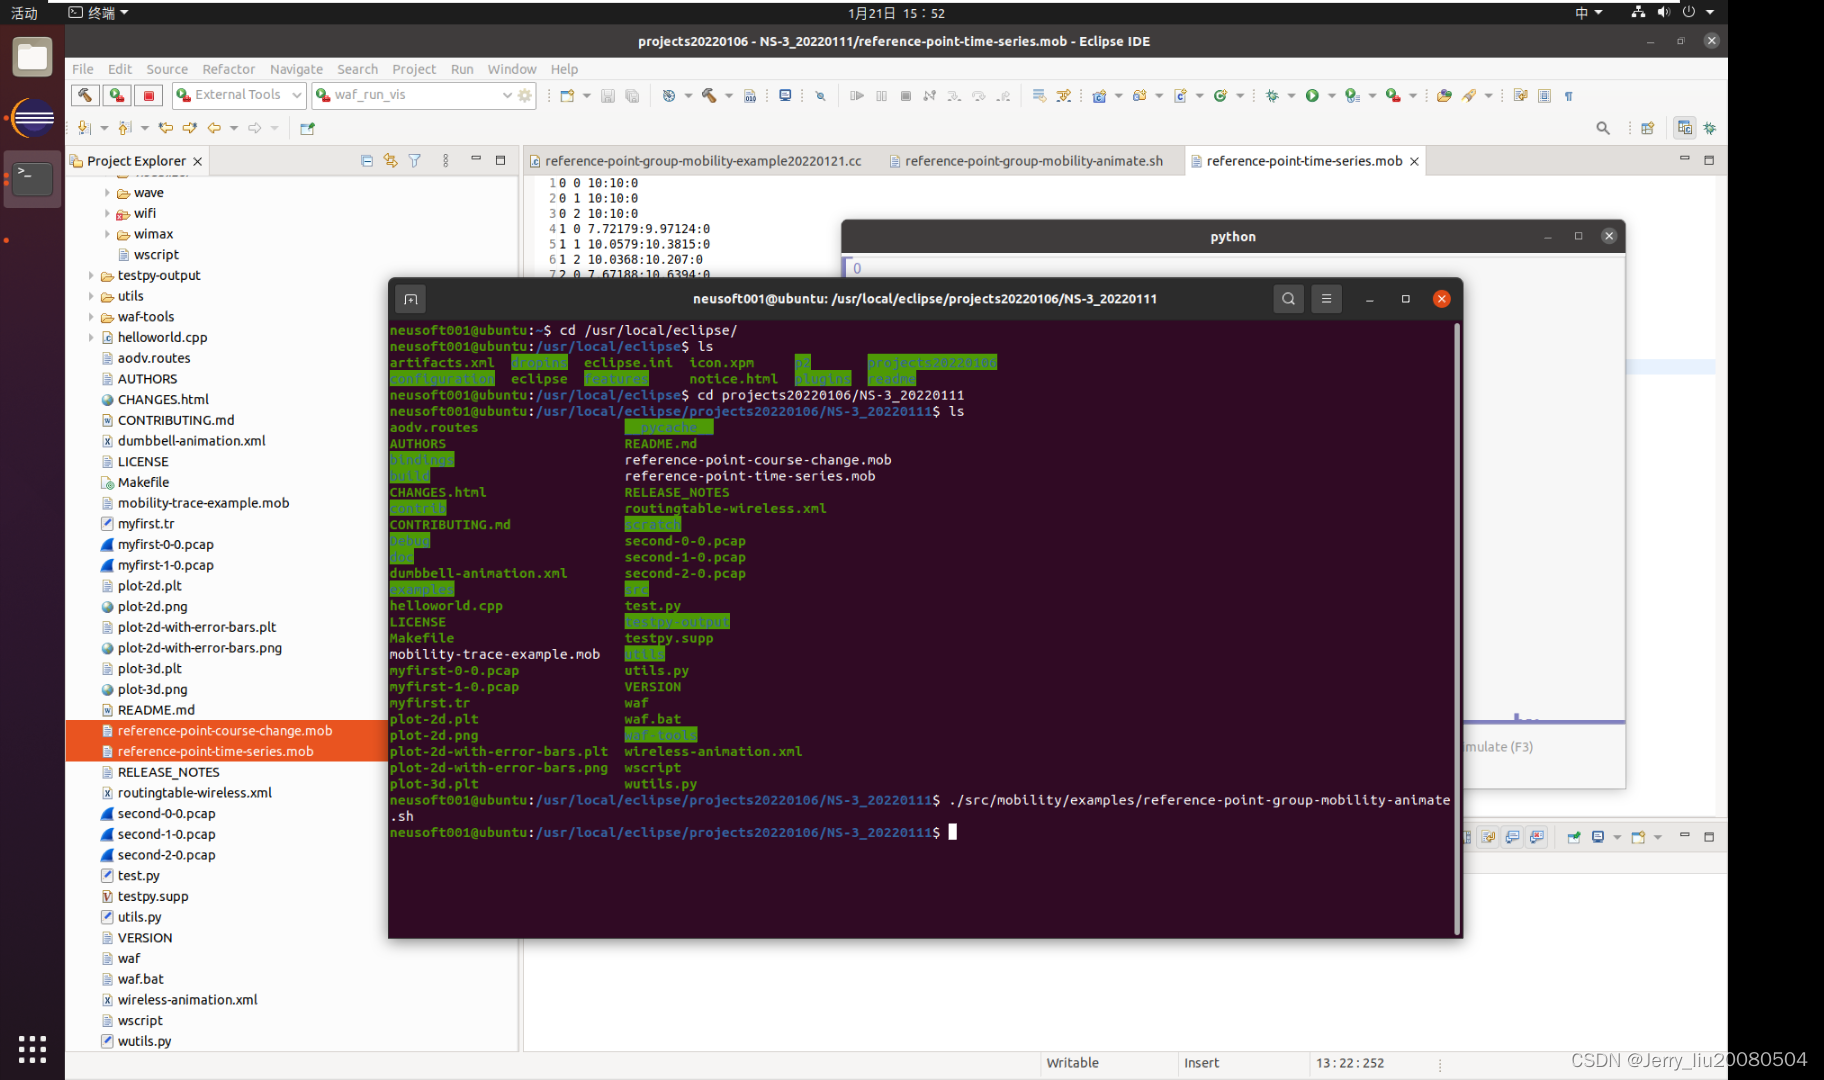
Task: Open the Window menu
Action: point(512,69)
